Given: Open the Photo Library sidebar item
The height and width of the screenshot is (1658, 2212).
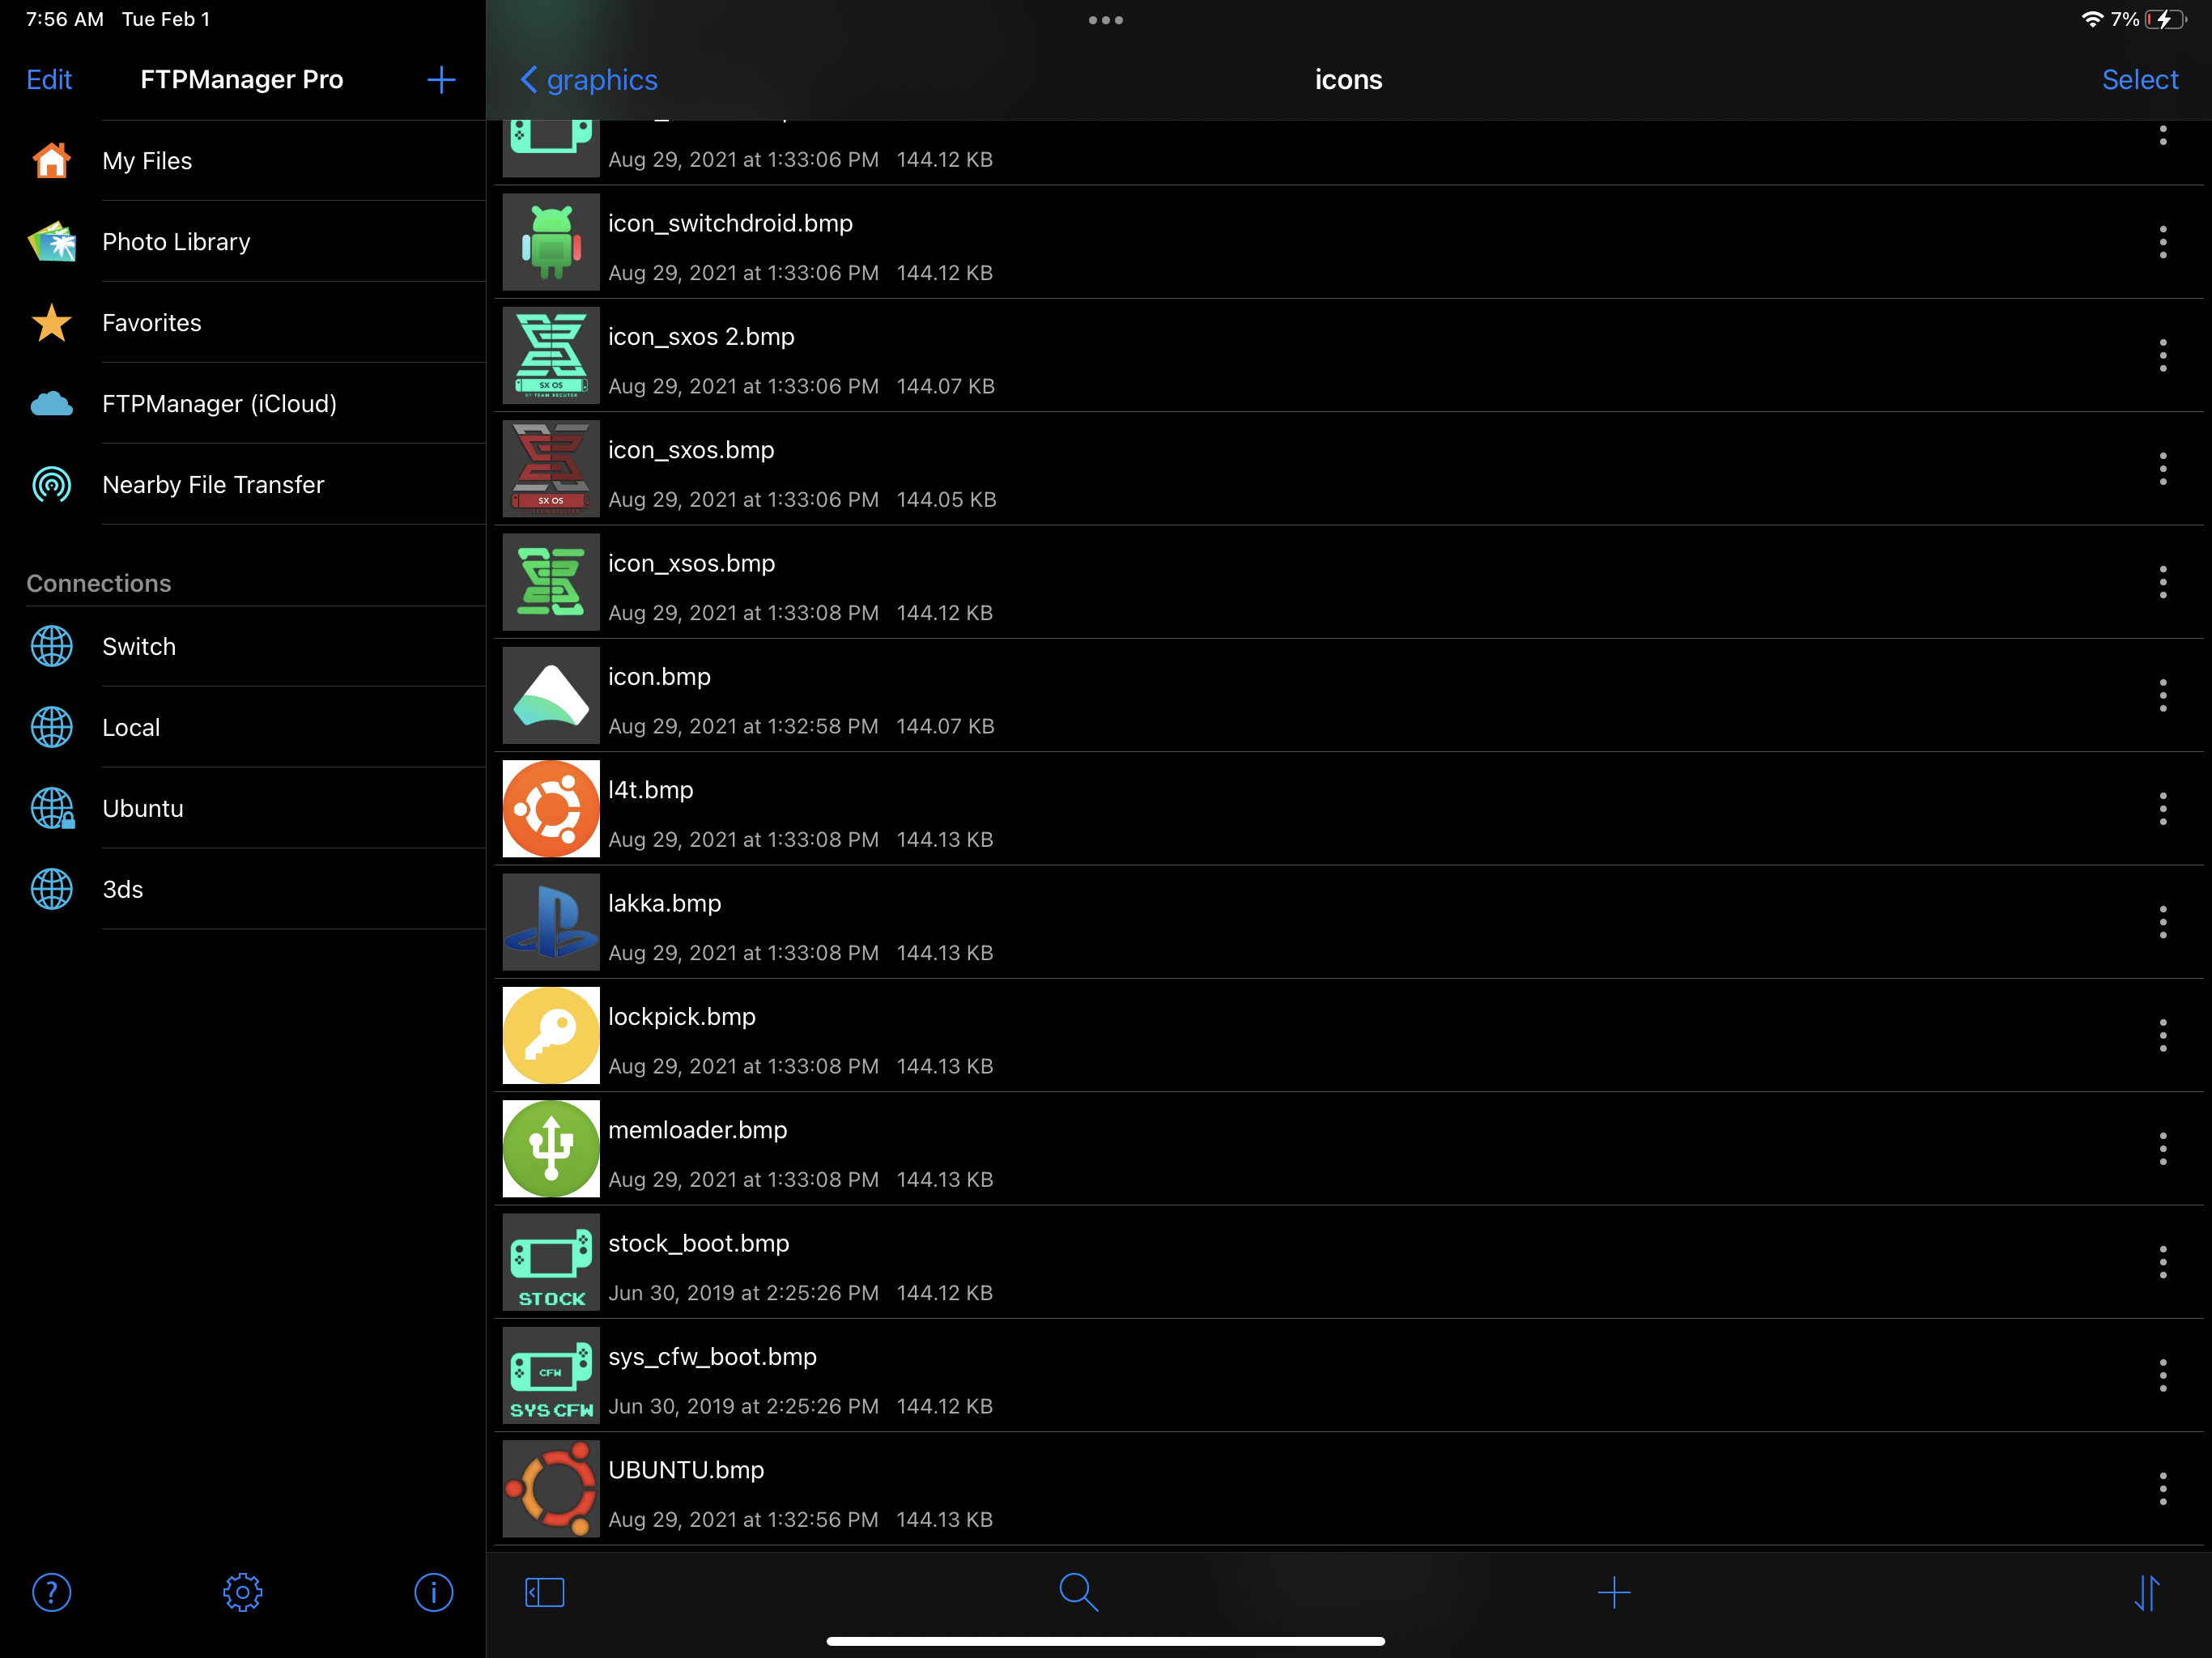Looking at the screenshot, I should point(243,241).
